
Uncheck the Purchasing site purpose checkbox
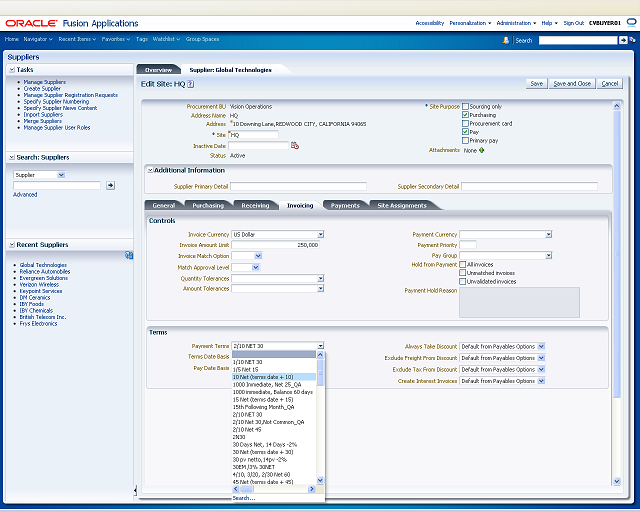pos(465,115)
